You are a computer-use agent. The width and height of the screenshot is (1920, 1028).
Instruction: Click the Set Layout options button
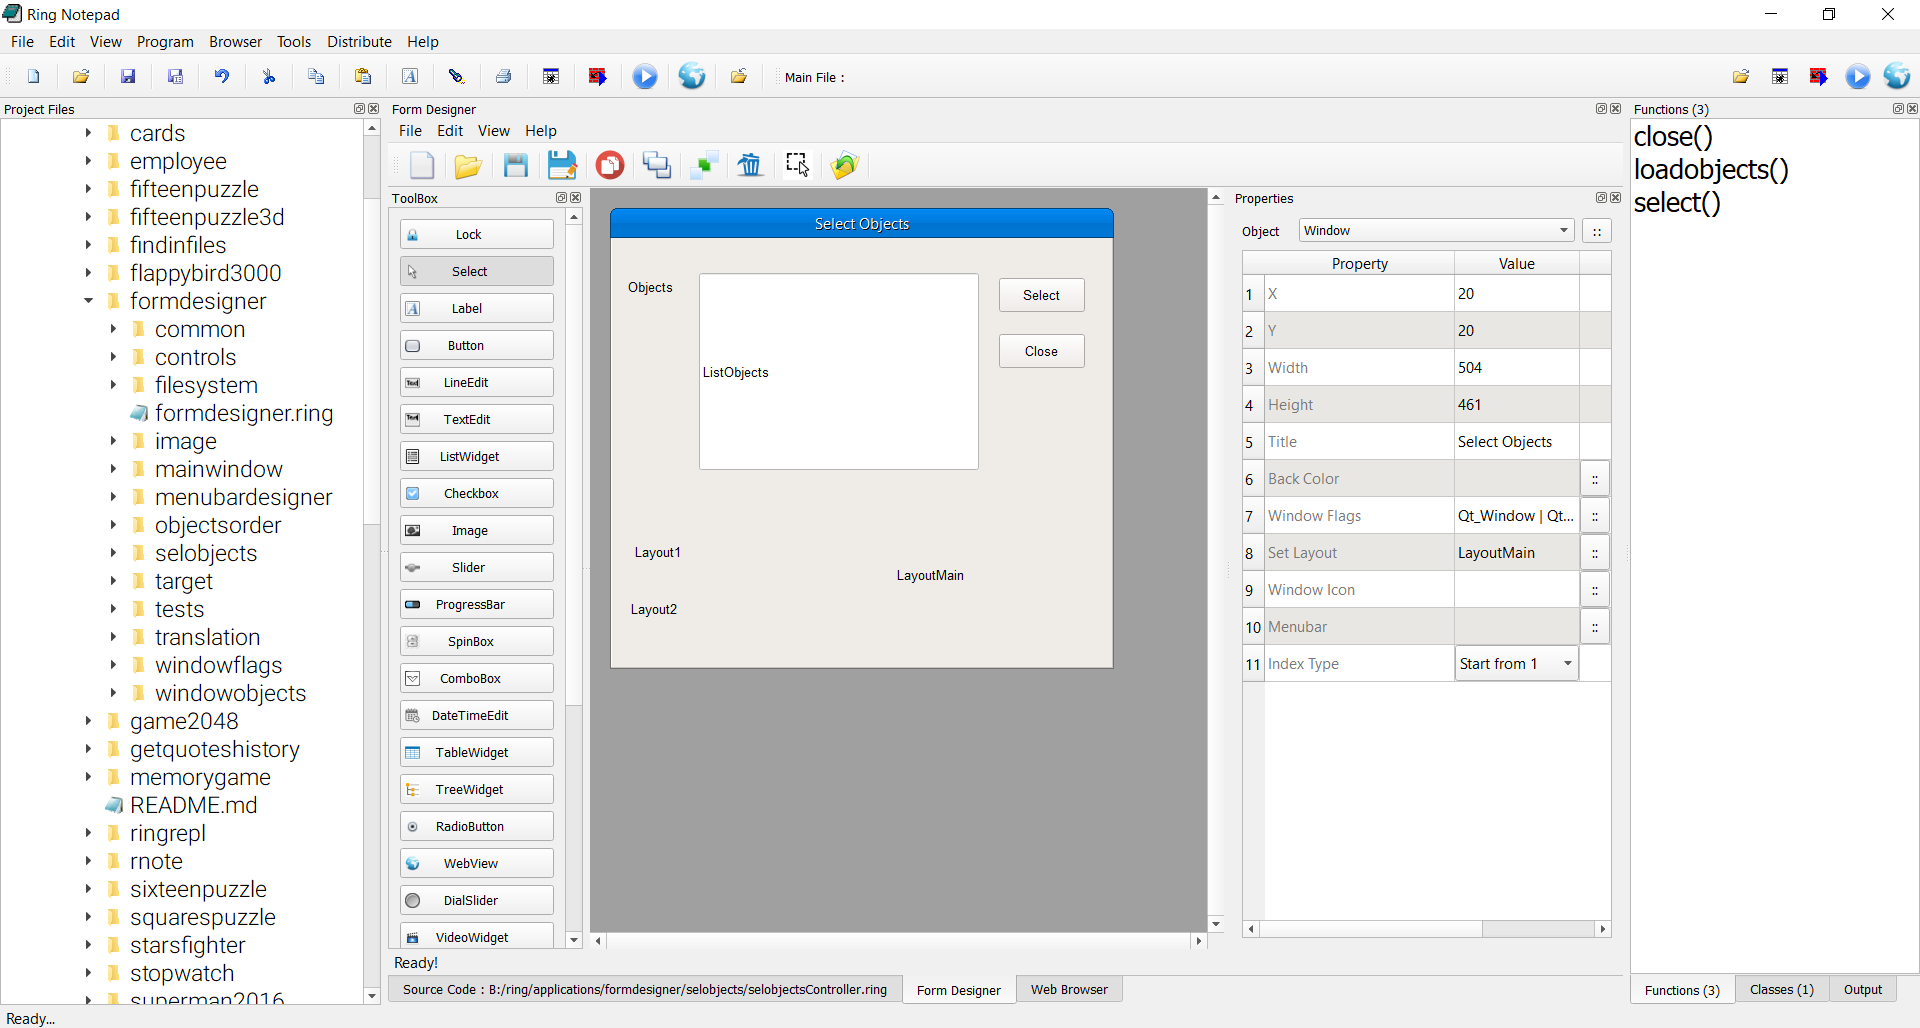click(1595, 553)
